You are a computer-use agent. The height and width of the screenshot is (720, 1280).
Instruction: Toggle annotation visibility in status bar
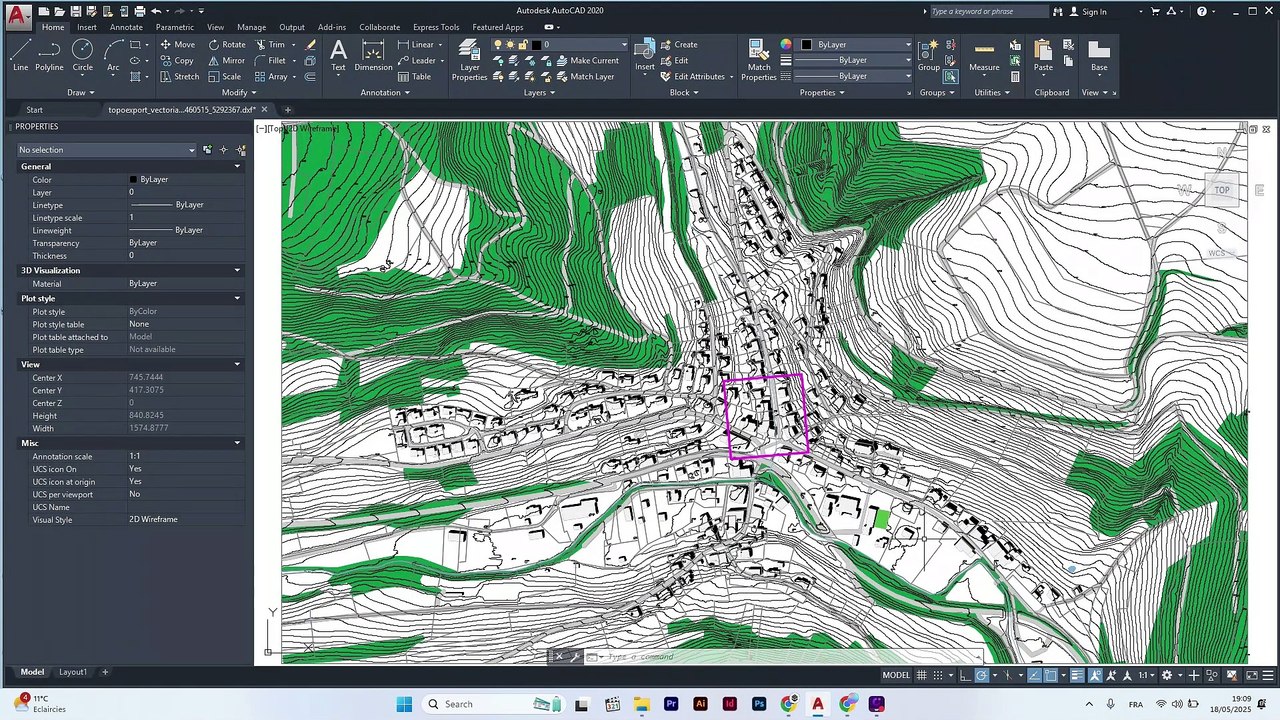(1094, 675)
